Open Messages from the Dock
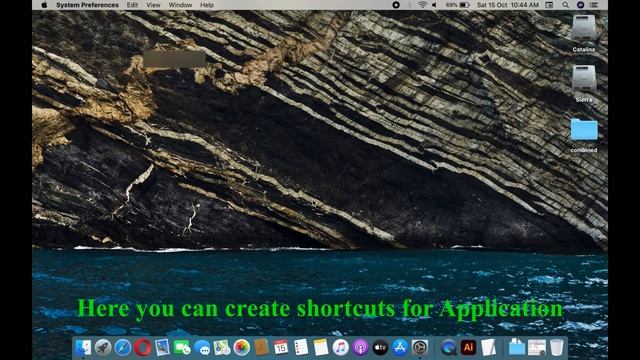The width and height of the screenshot is (640, 360). [x=202, y=348]
